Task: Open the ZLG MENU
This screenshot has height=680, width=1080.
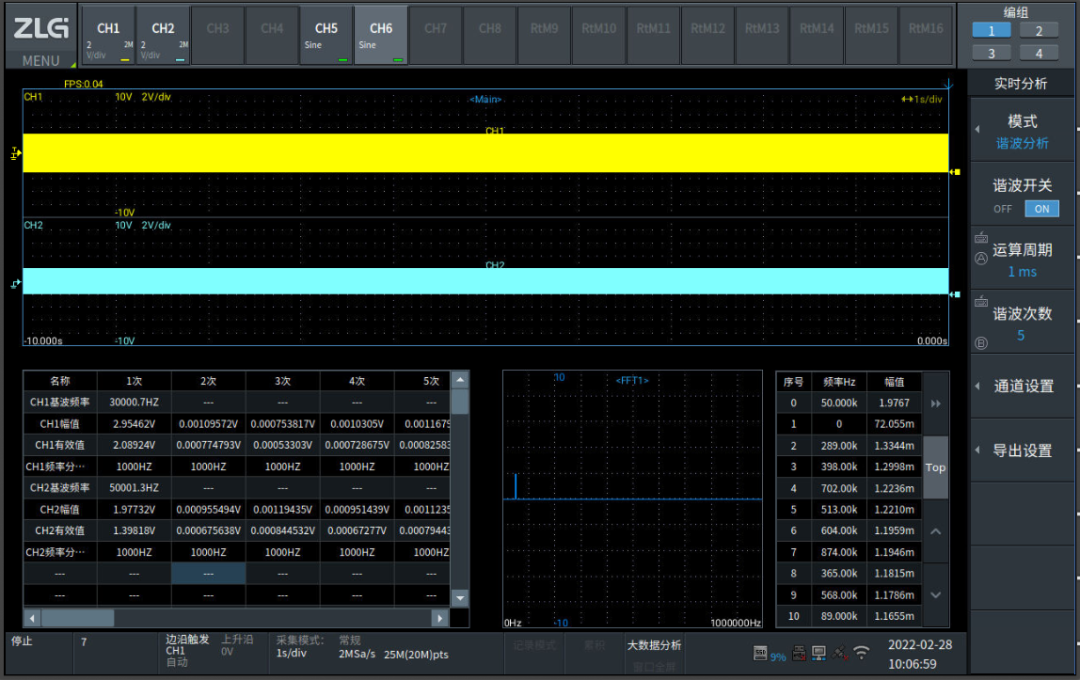Action: click(x=40, y=38)
